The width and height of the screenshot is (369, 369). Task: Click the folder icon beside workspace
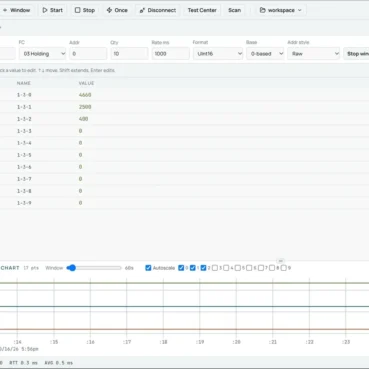pos(263,10)
